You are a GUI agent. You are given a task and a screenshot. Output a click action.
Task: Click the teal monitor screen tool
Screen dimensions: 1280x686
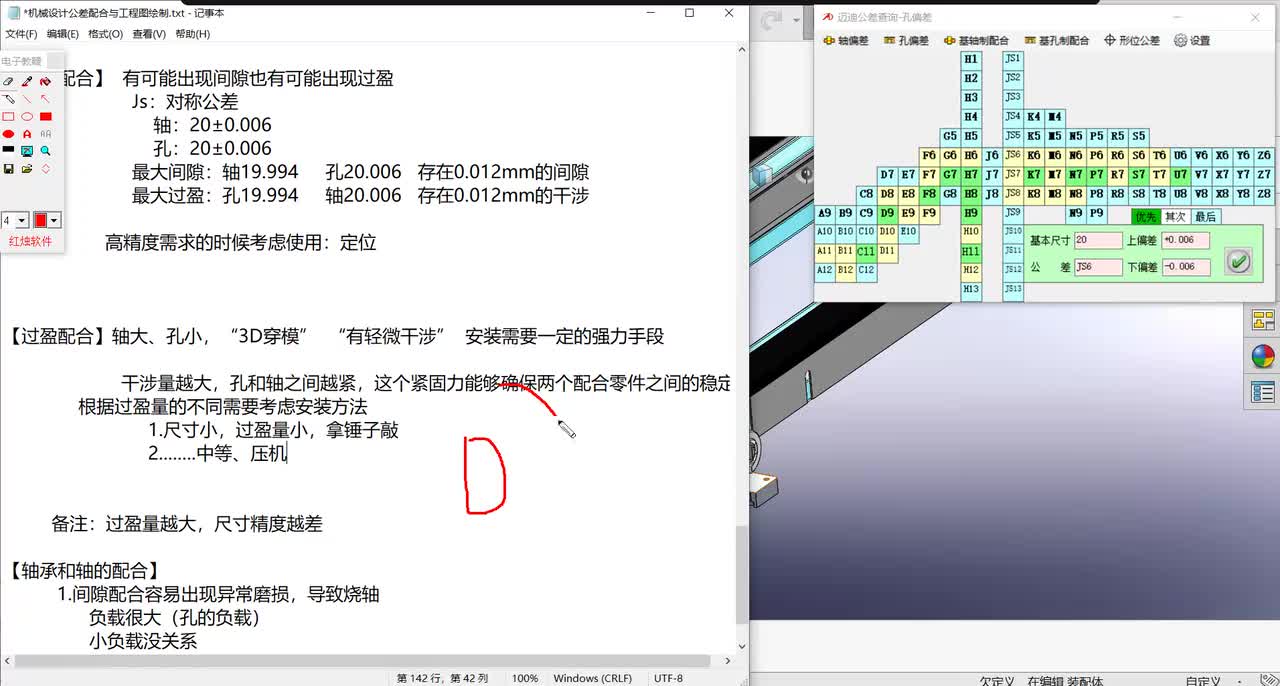click(x=27, y=151)
